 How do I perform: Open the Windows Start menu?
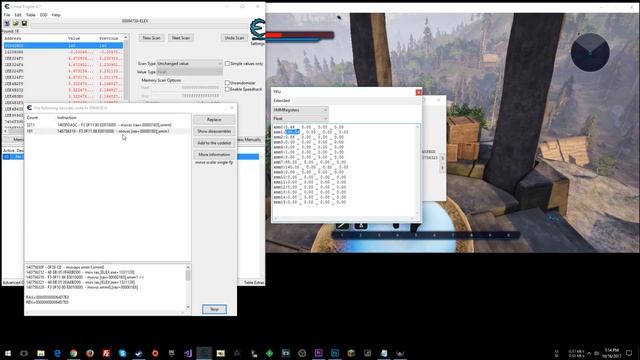point(8,353)
